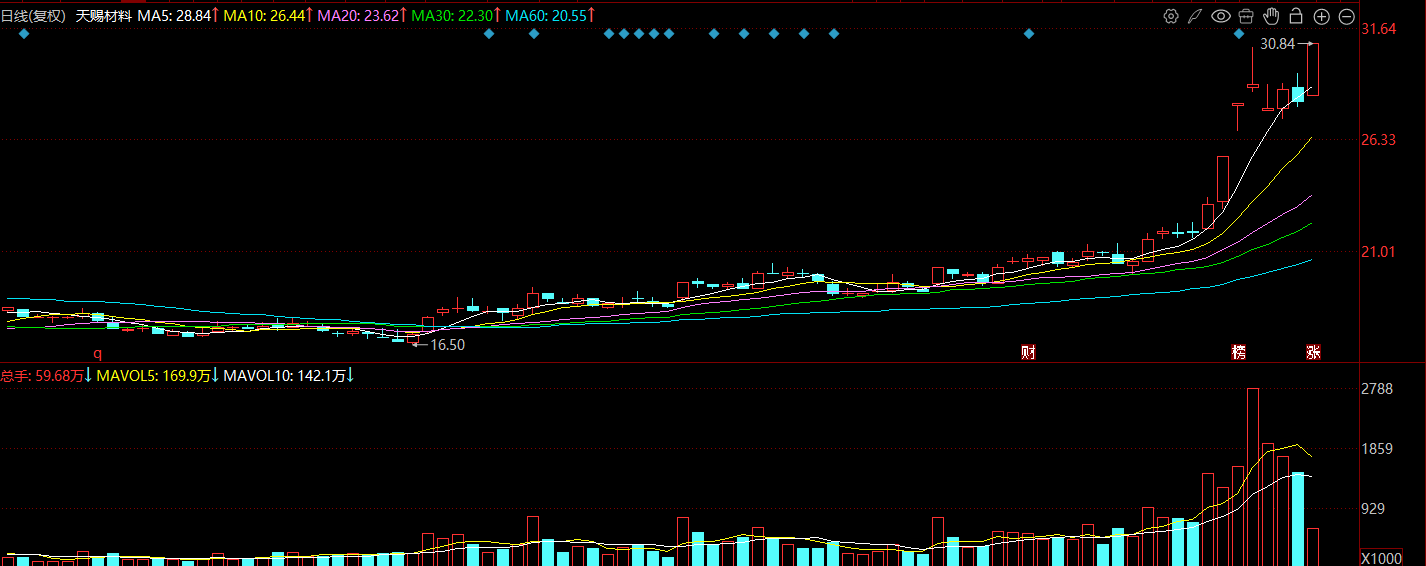Open the 涨 limit-up event marker
Screen dimensions: 1426x566
coord(1314,352)
